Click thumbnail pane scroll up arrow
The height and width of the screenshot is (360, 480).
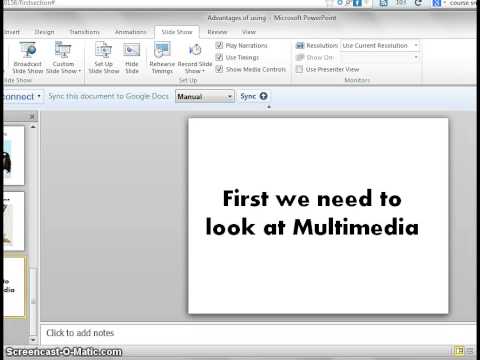(x=33, y=127)
